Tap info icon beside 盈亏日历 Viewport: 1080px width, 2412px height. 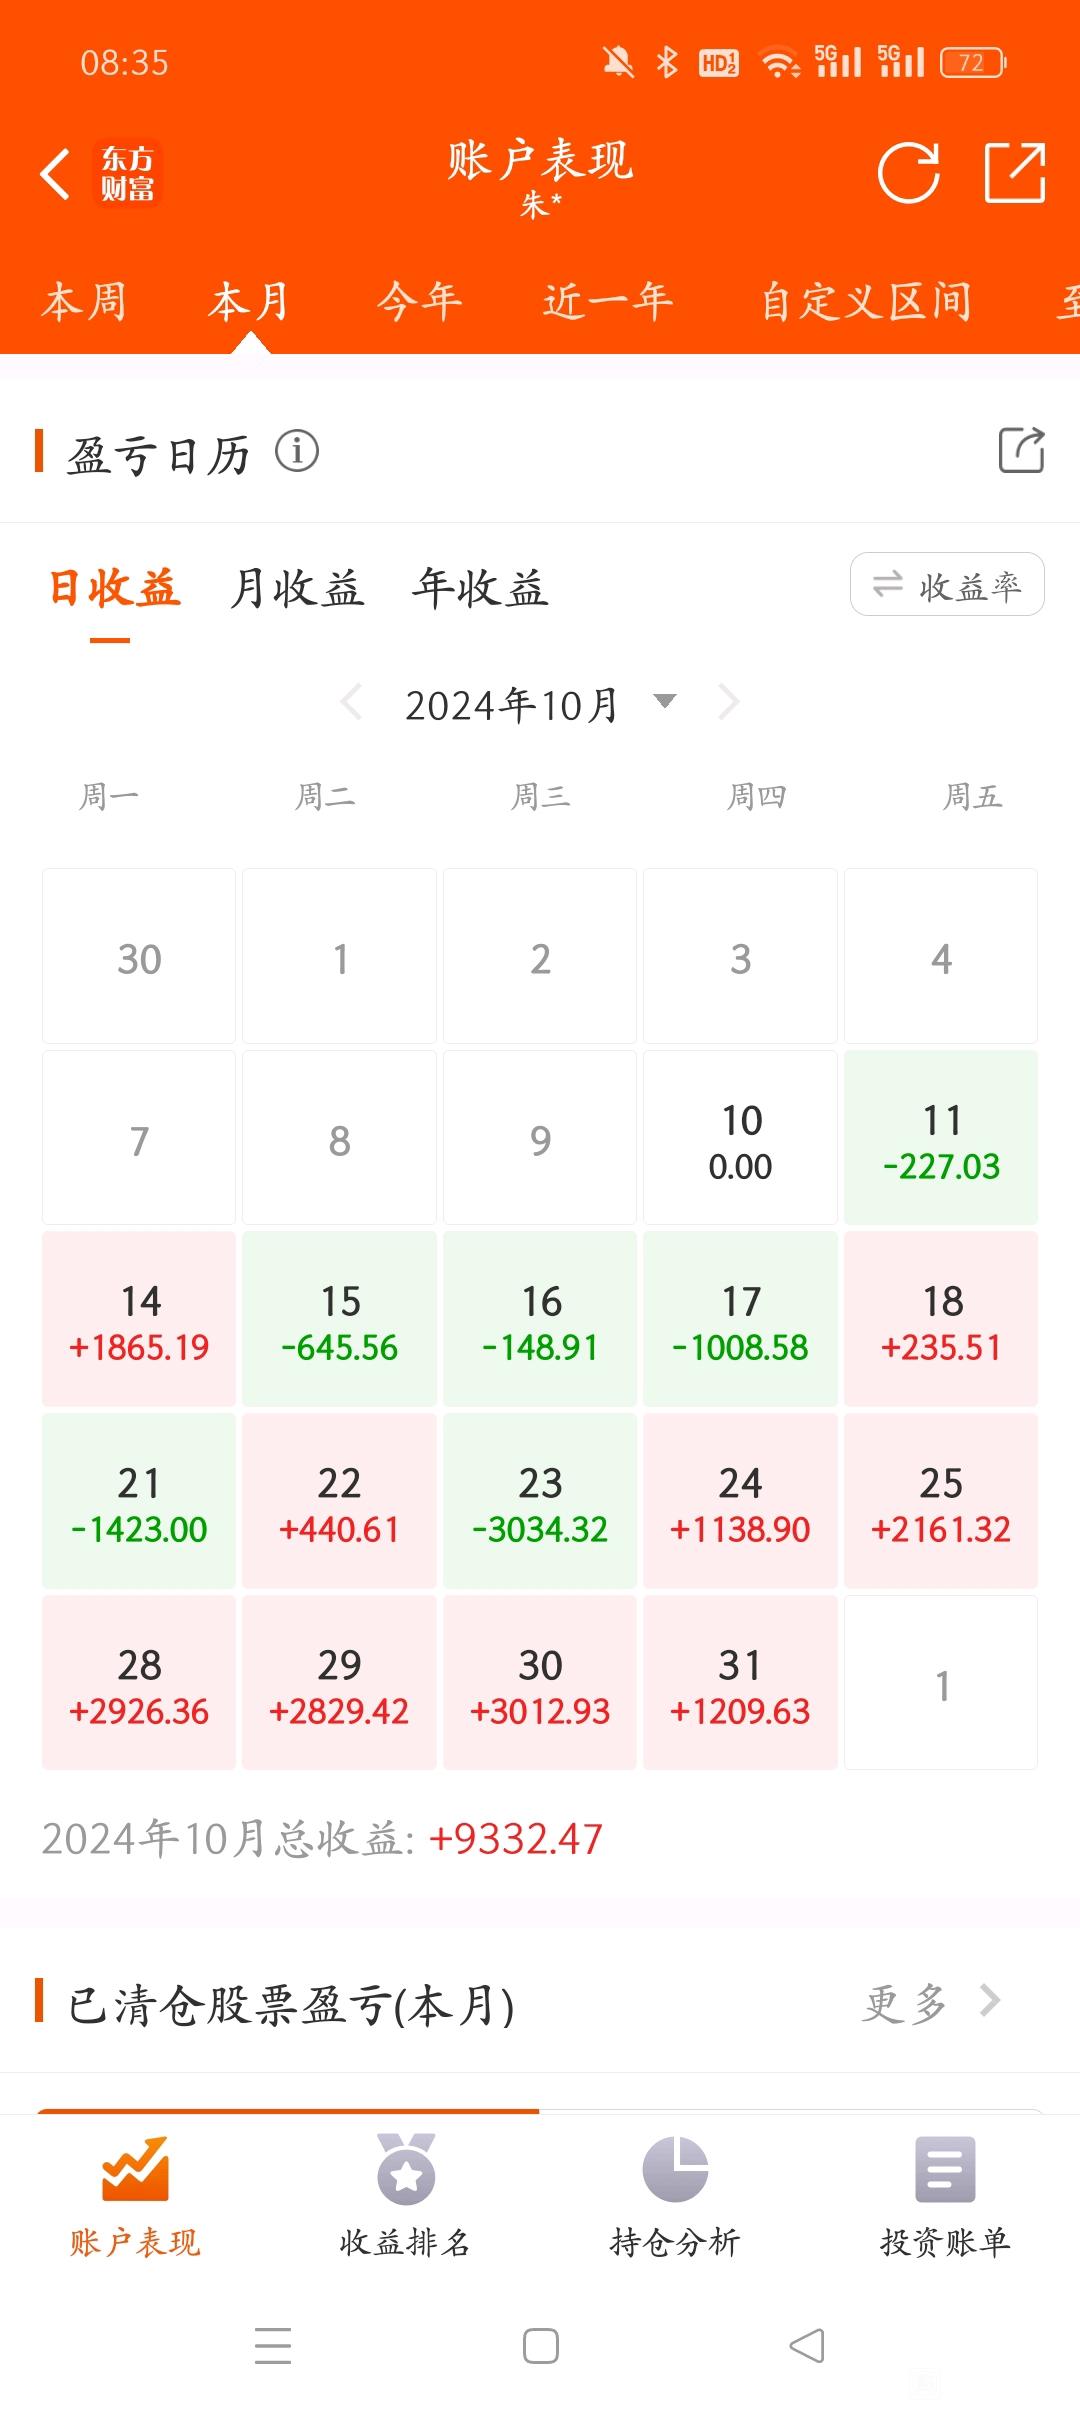click(x=297, y=452)
